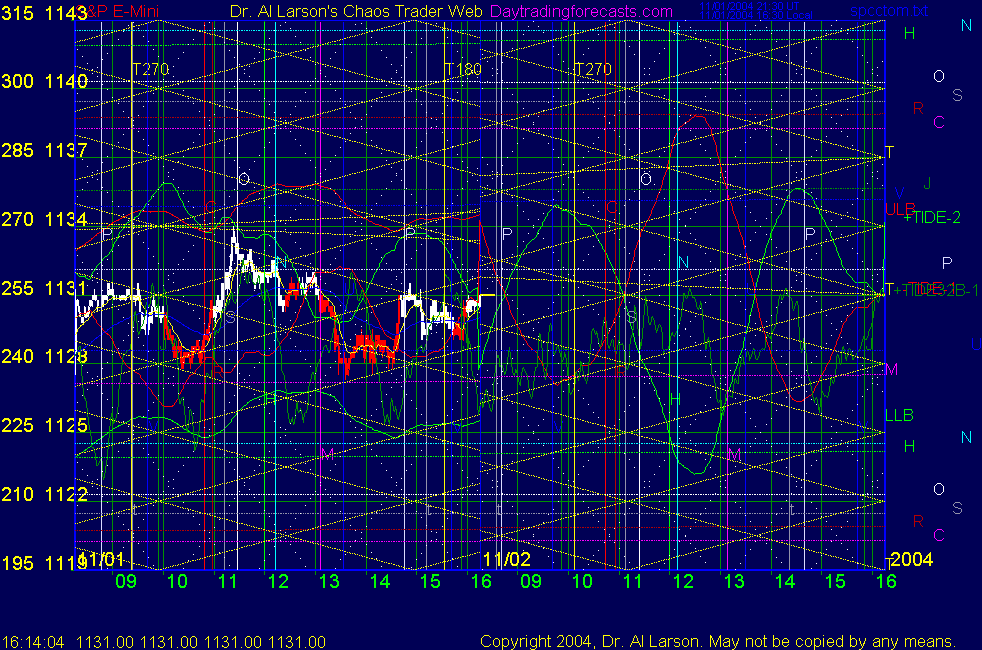Click the '240 1128' price axis label
The width and height of the screenshot is (982, 650).
44,356
